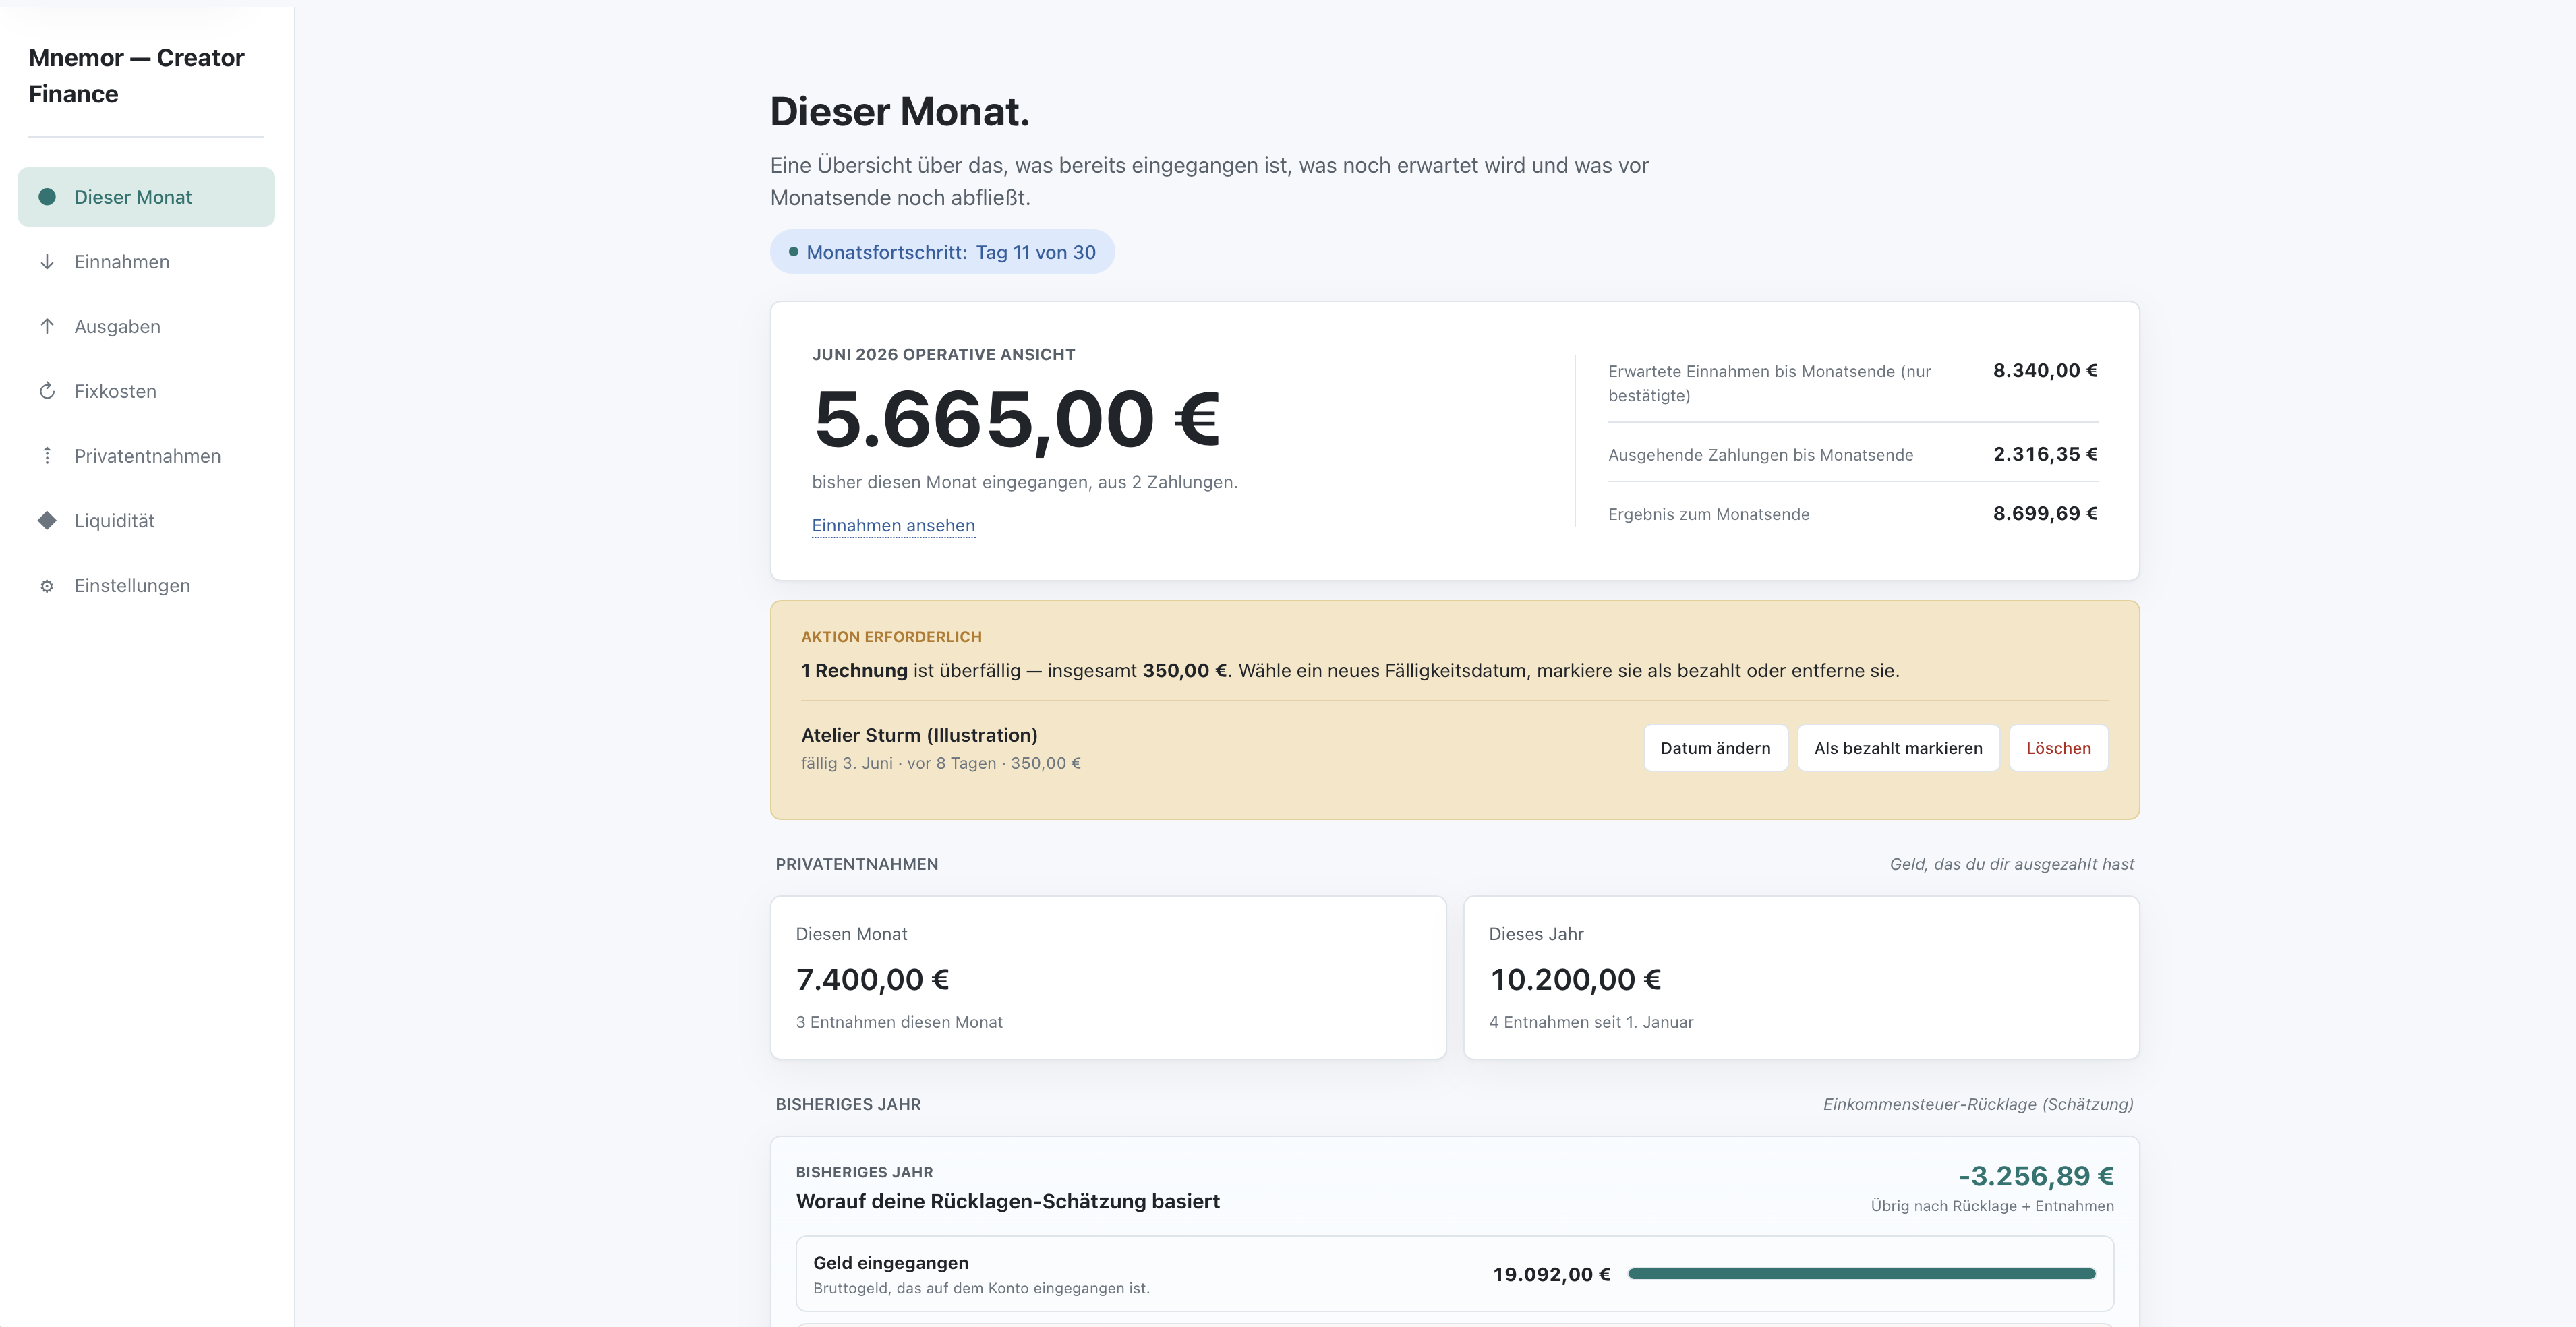This screenshot has height=1327, width=2576.
Task: Click the AKTION ERFORDERLICH label
Action: point(891,637)
